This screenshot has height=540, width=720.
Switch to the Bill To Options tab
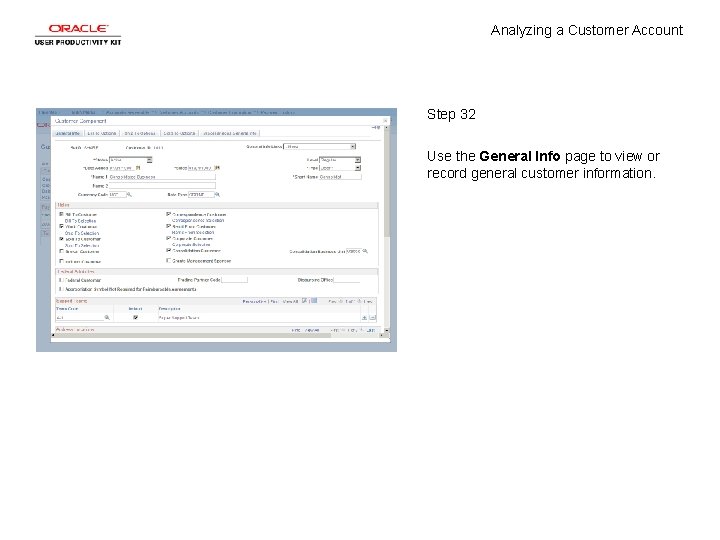pos(101,133)
